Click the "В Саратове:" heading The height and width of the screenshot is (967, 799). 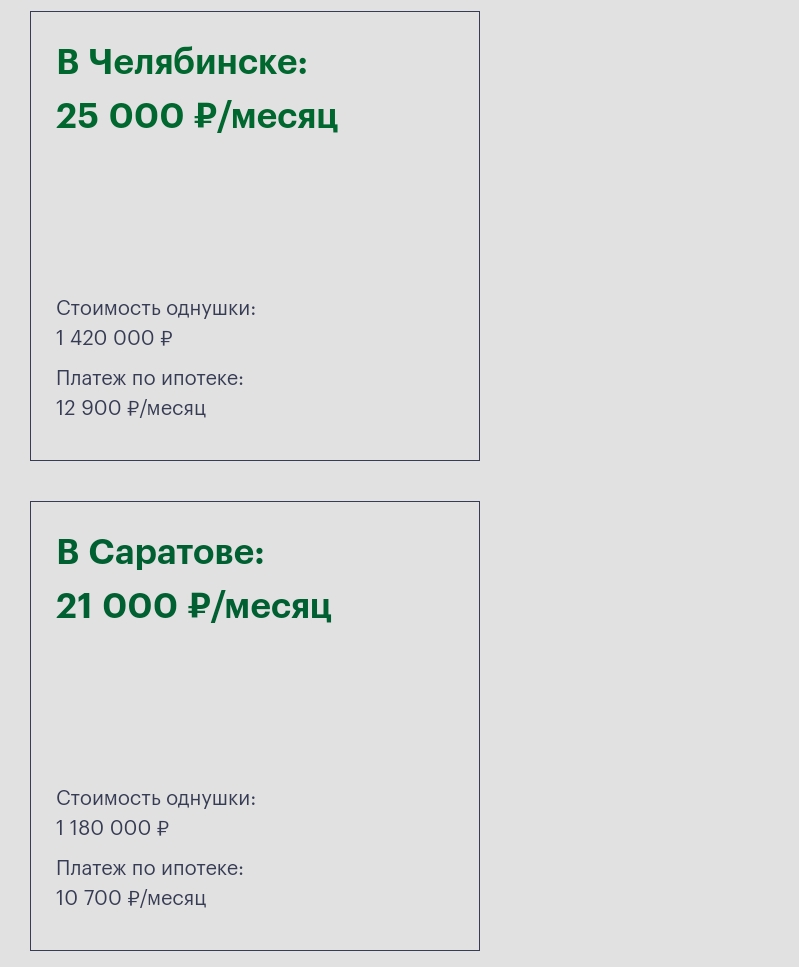(x=160, y=552)
